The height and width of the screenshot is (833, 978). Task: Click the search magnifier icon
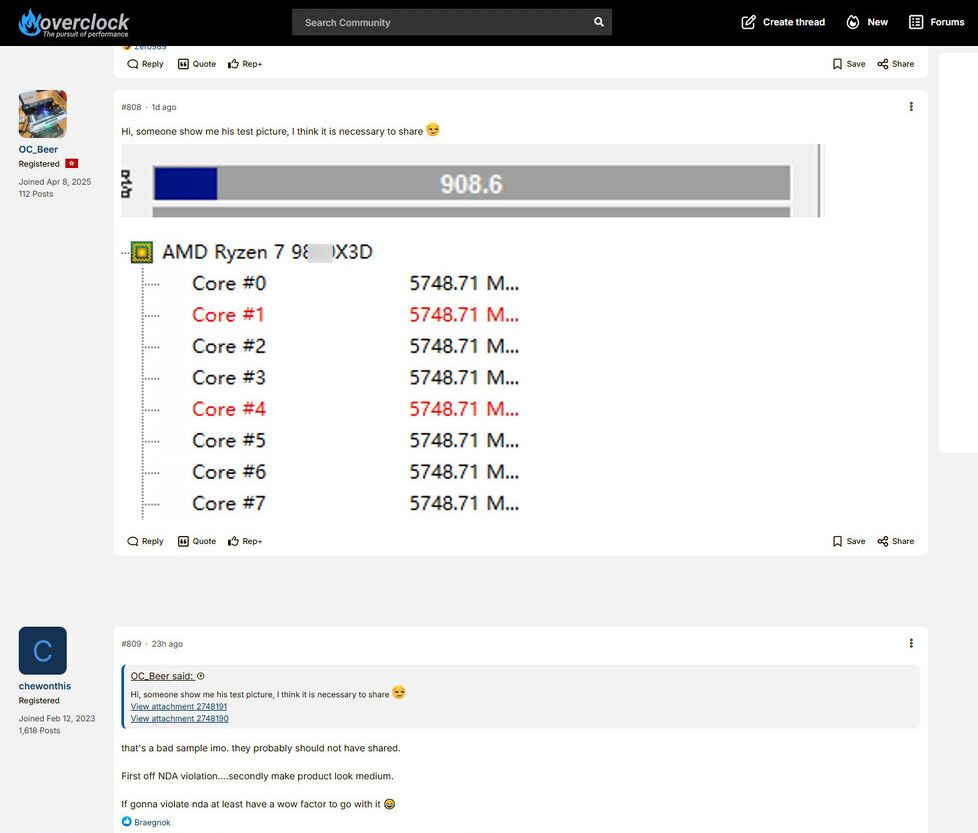click(x=598, y=22)
